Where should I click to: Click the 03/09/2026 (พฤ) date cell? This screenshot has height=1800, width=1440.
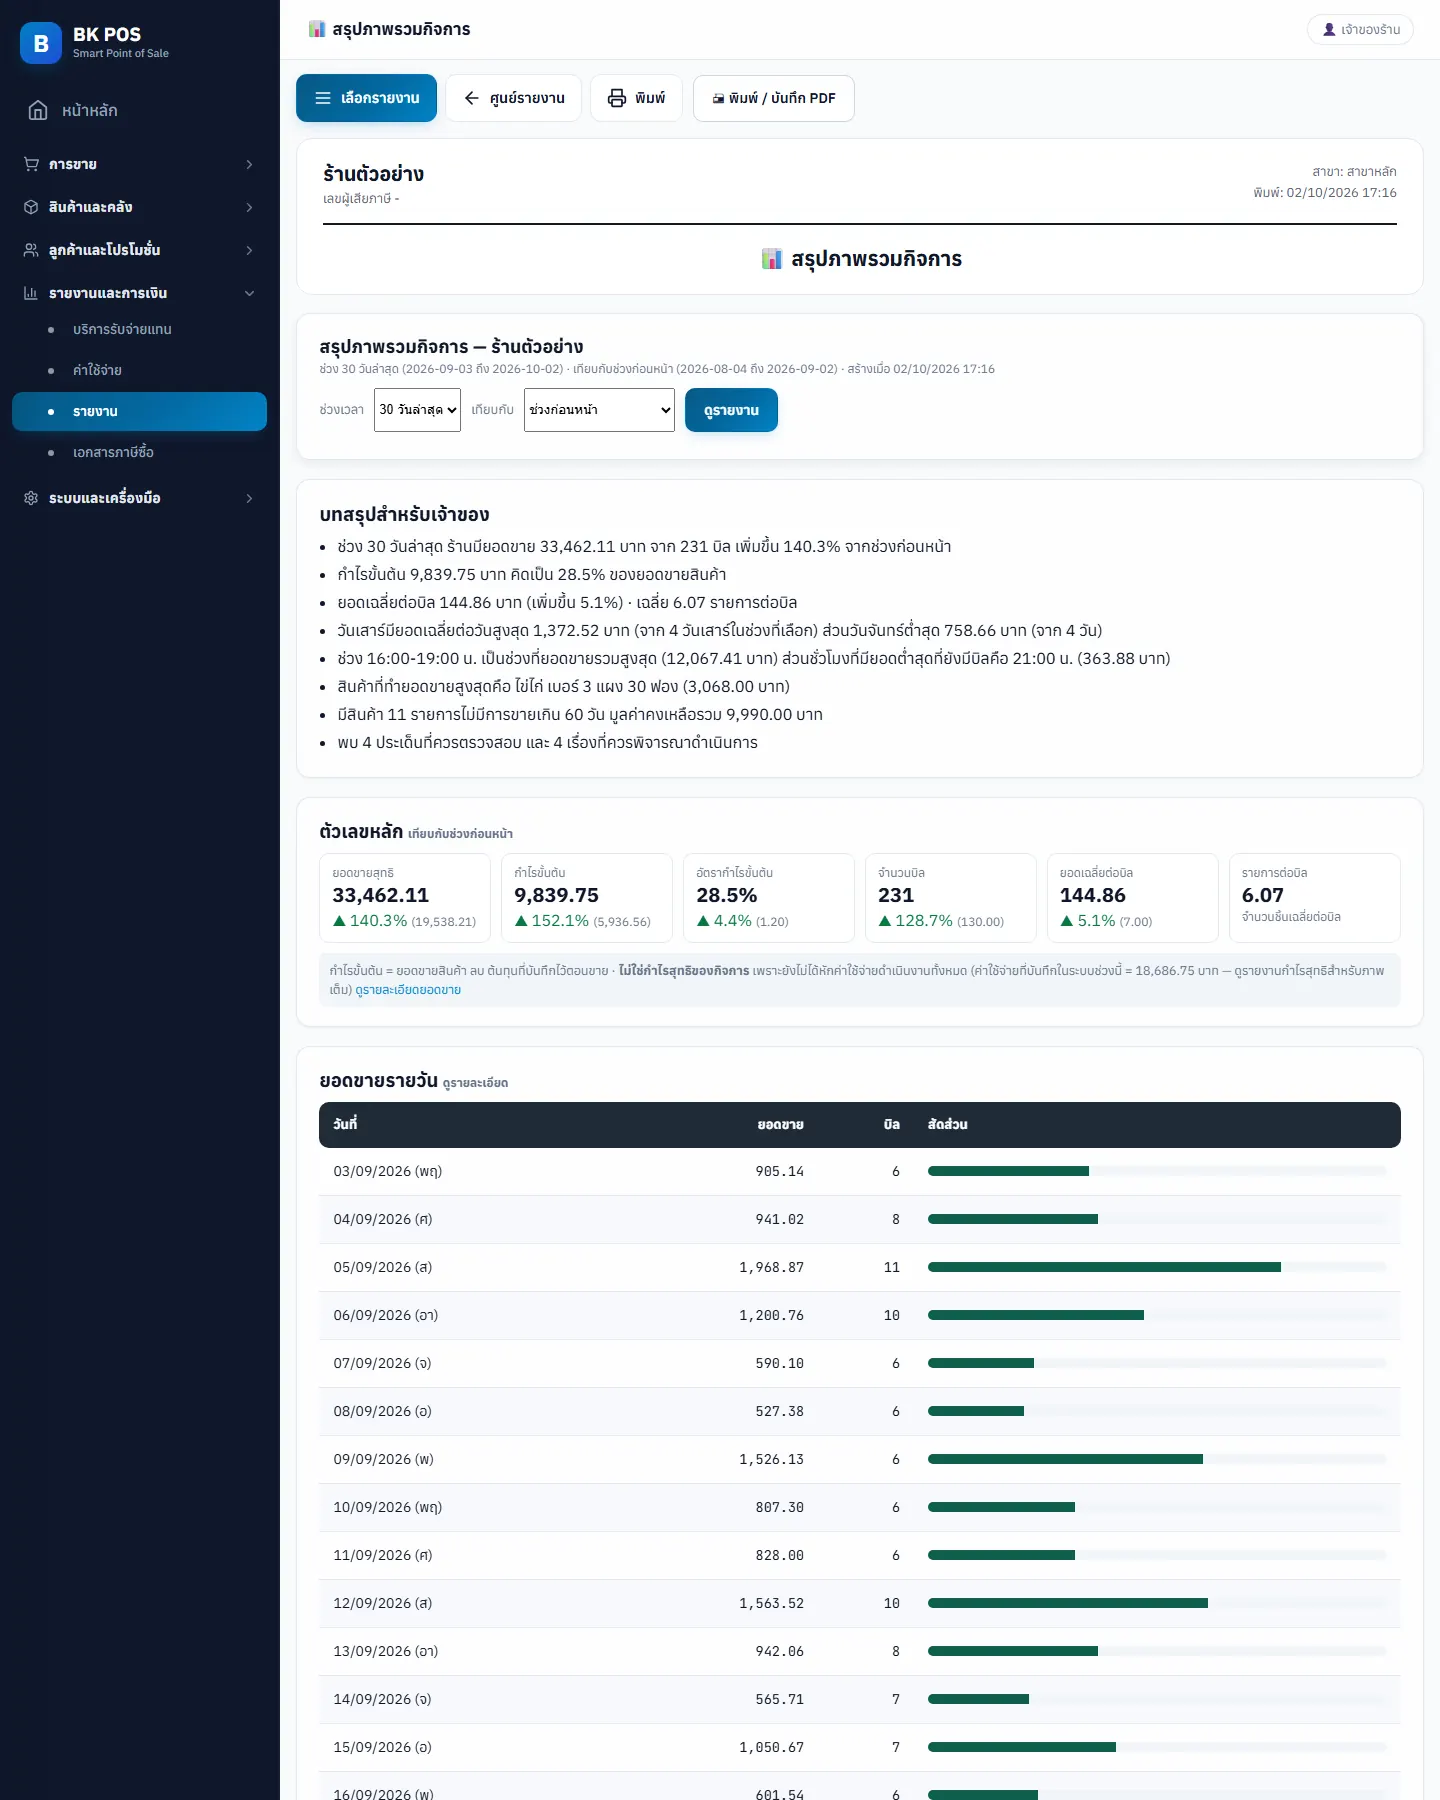(x=388, y=1171)
